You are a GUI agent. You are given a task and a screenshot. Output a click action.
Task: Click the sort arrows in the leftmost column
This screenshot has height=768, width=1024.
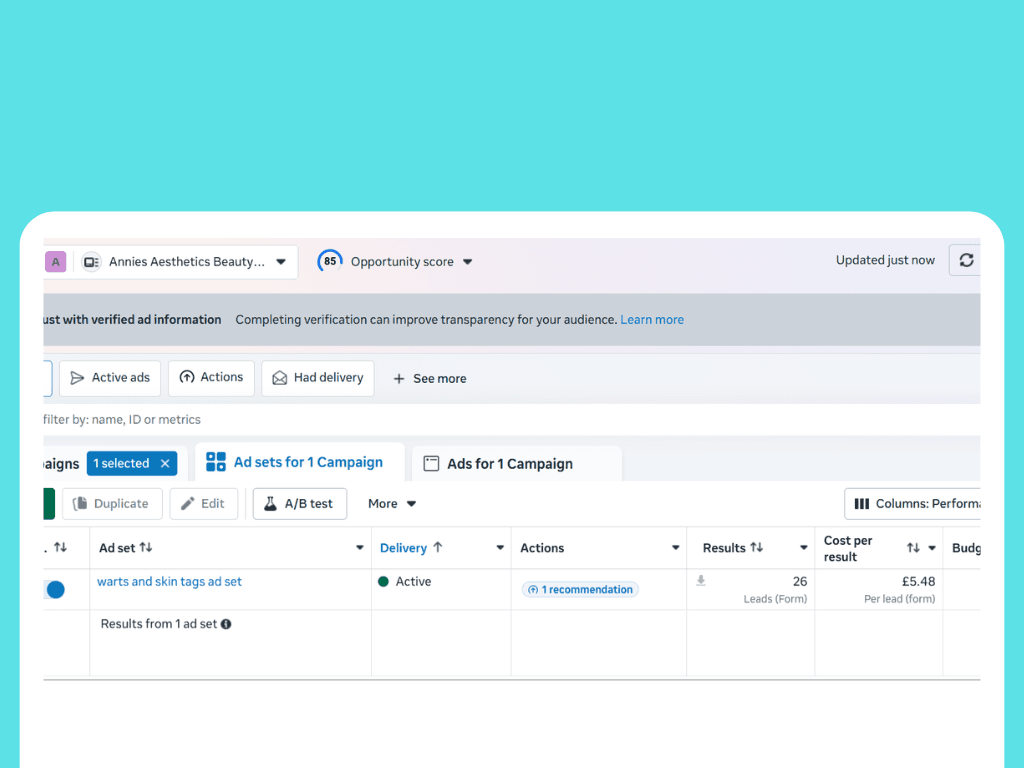coord(61,548)
